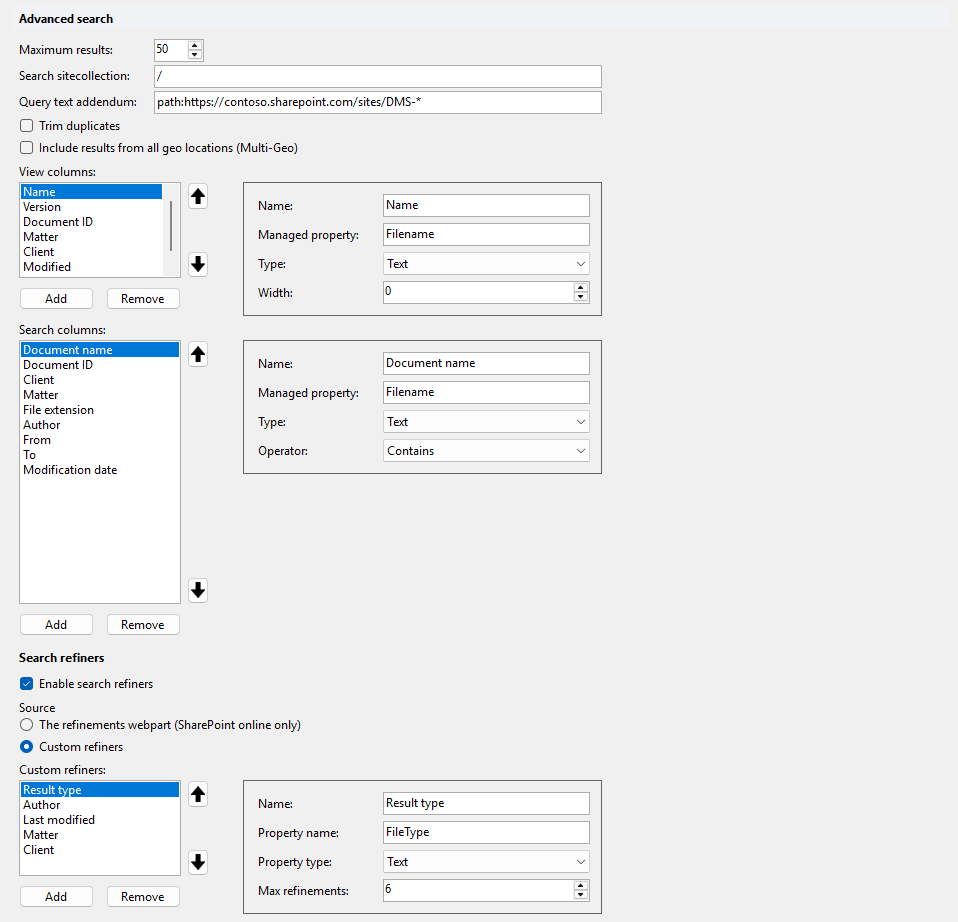Select Document name in Search columns
Screen dimensions: 958x922
100,350
